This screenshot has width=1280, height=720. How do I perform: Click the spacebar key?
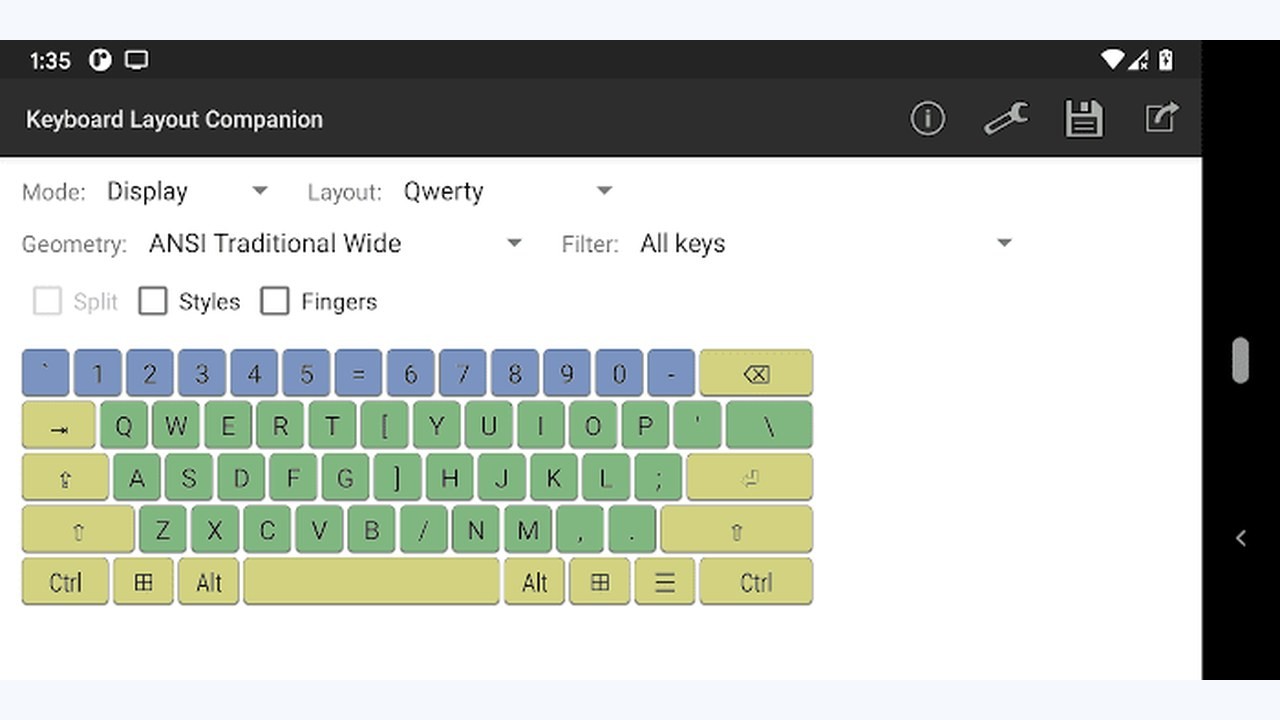tap(371, 582)
